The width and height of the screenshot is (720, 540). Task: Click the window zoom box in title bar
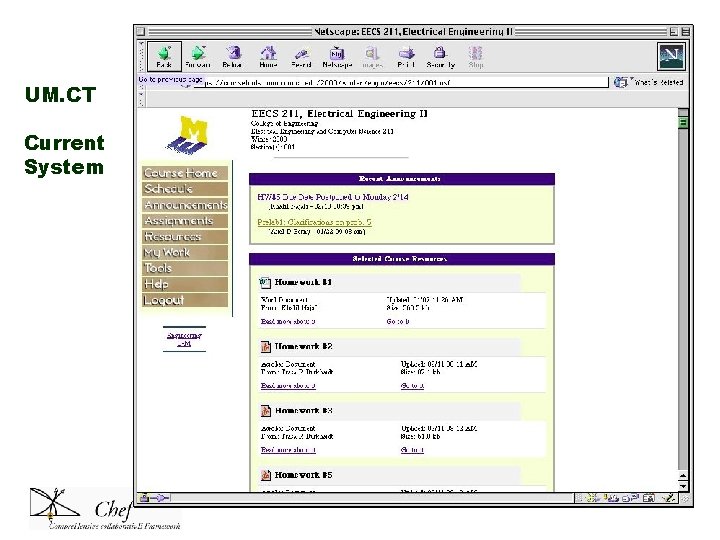673,32
